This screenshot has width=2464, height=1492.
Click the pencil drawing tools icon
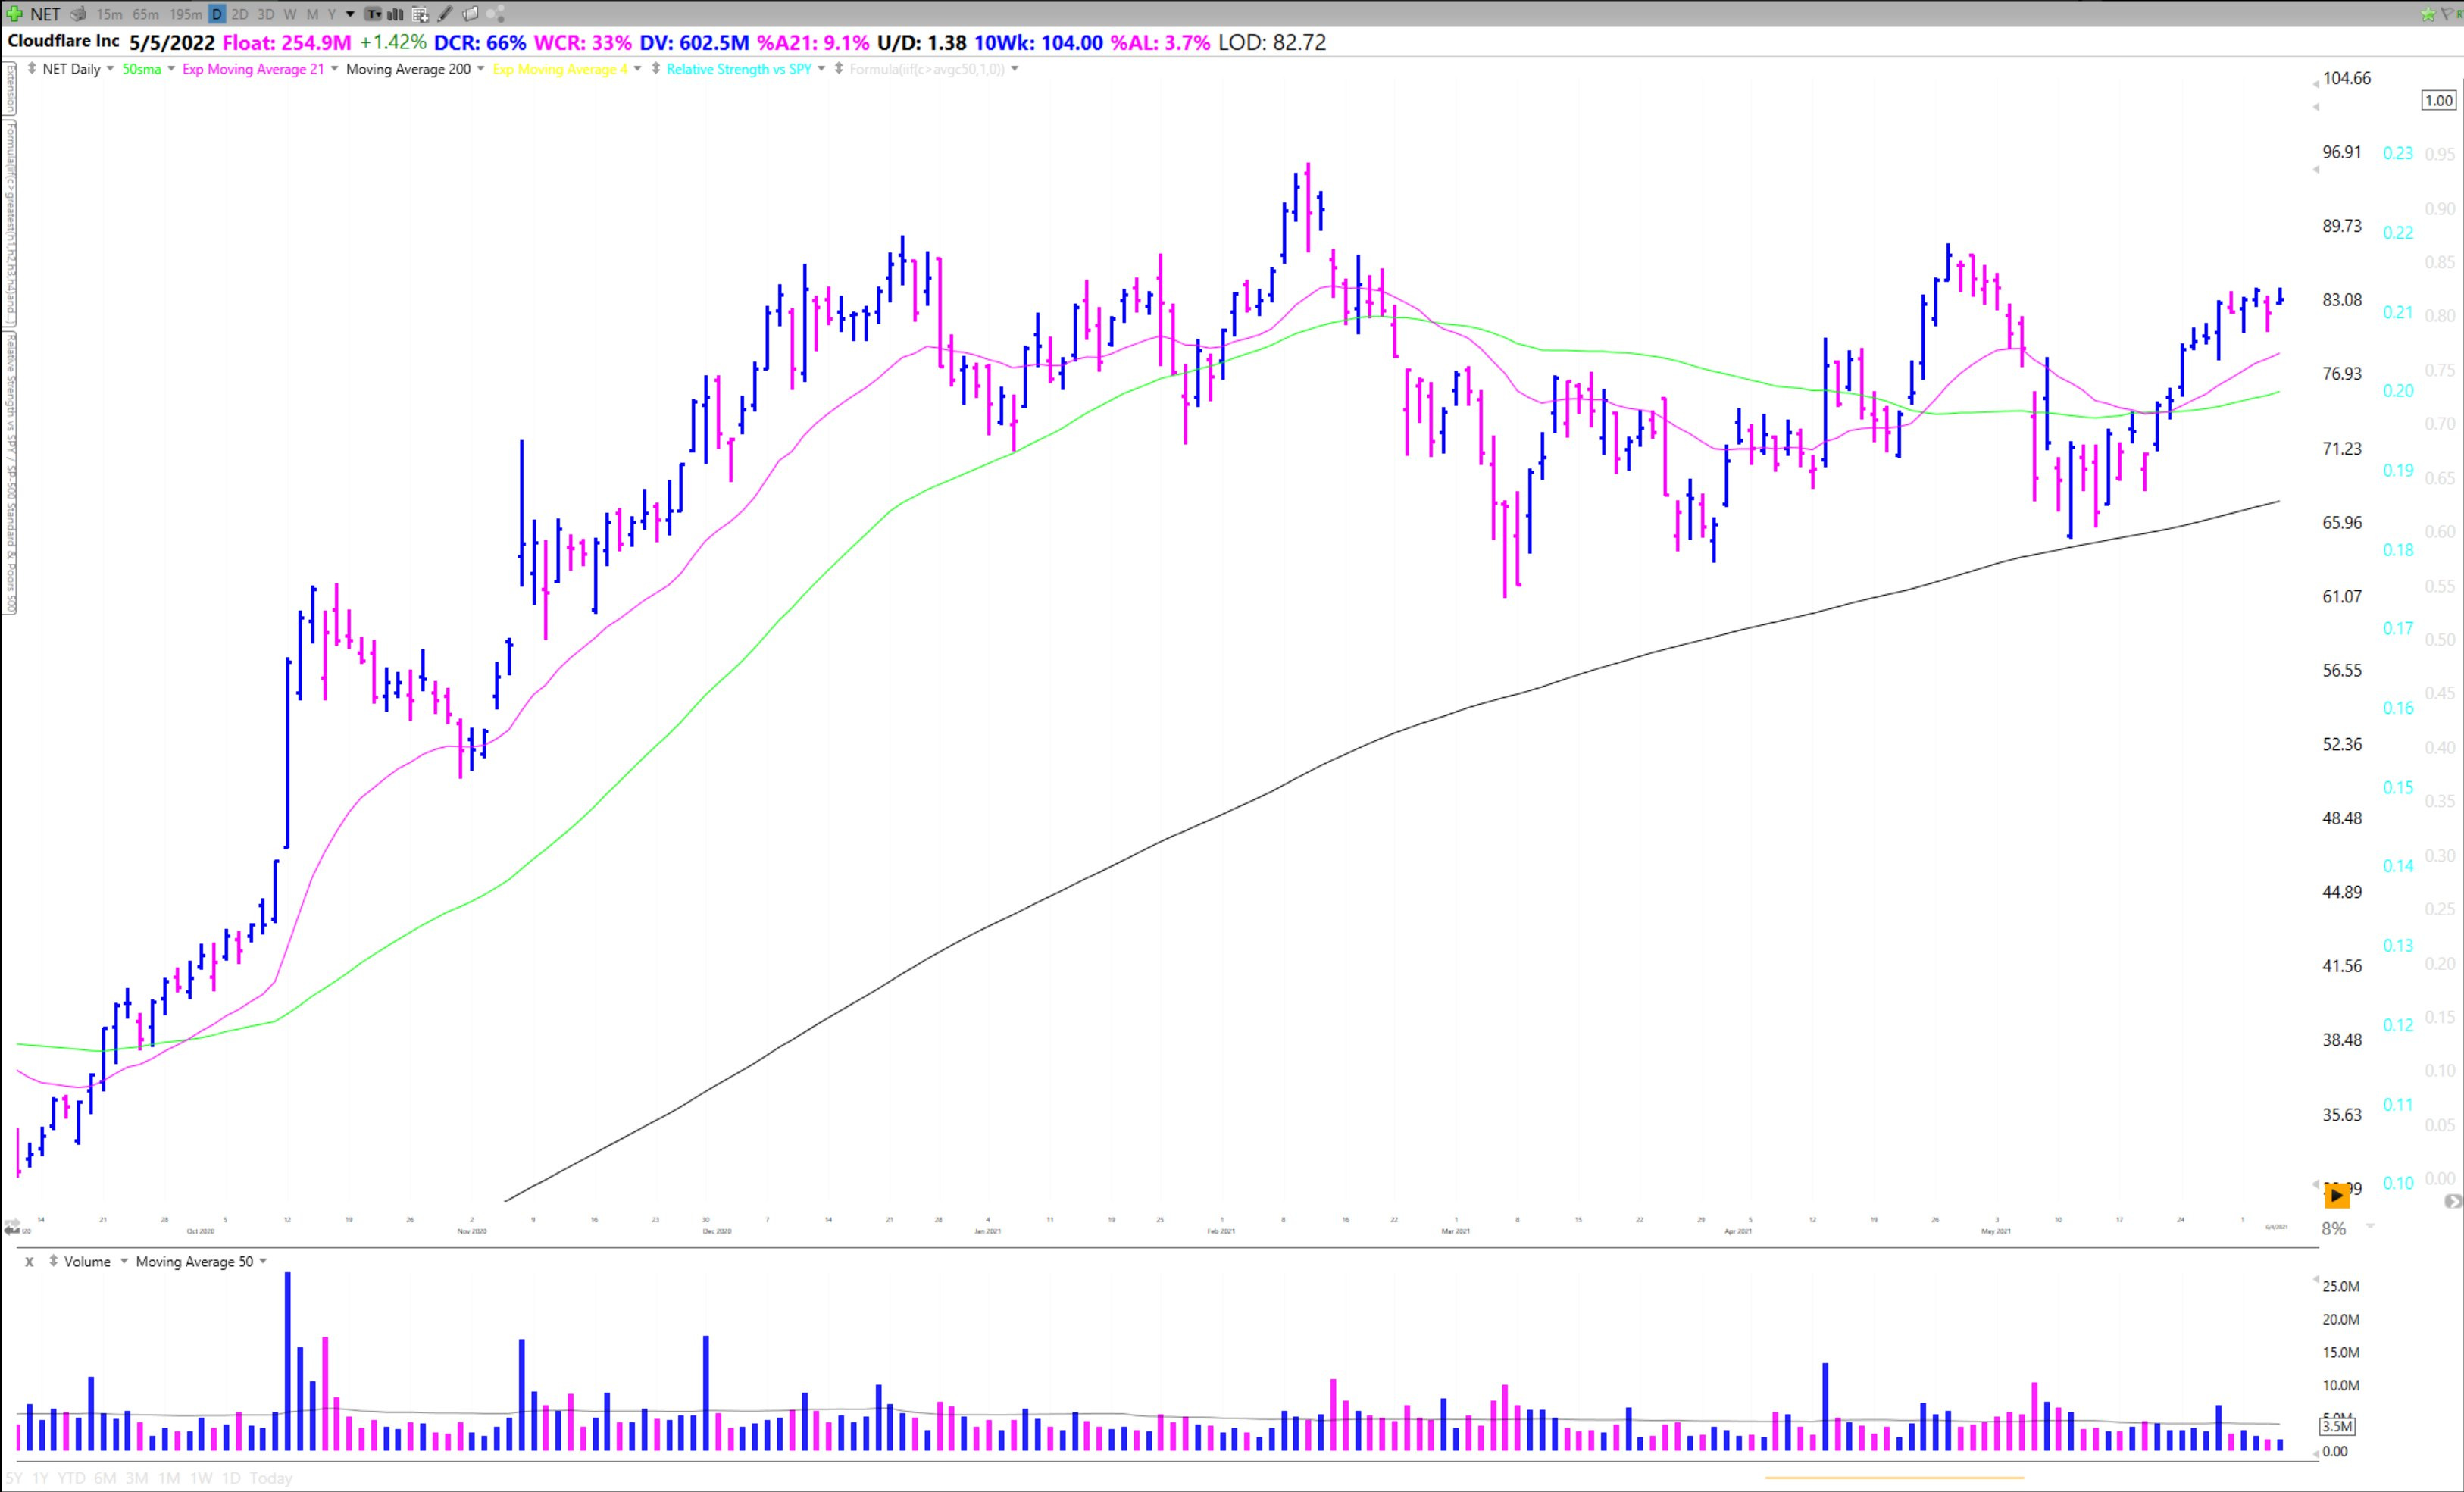pyautogui.click(x=445, y=14)
